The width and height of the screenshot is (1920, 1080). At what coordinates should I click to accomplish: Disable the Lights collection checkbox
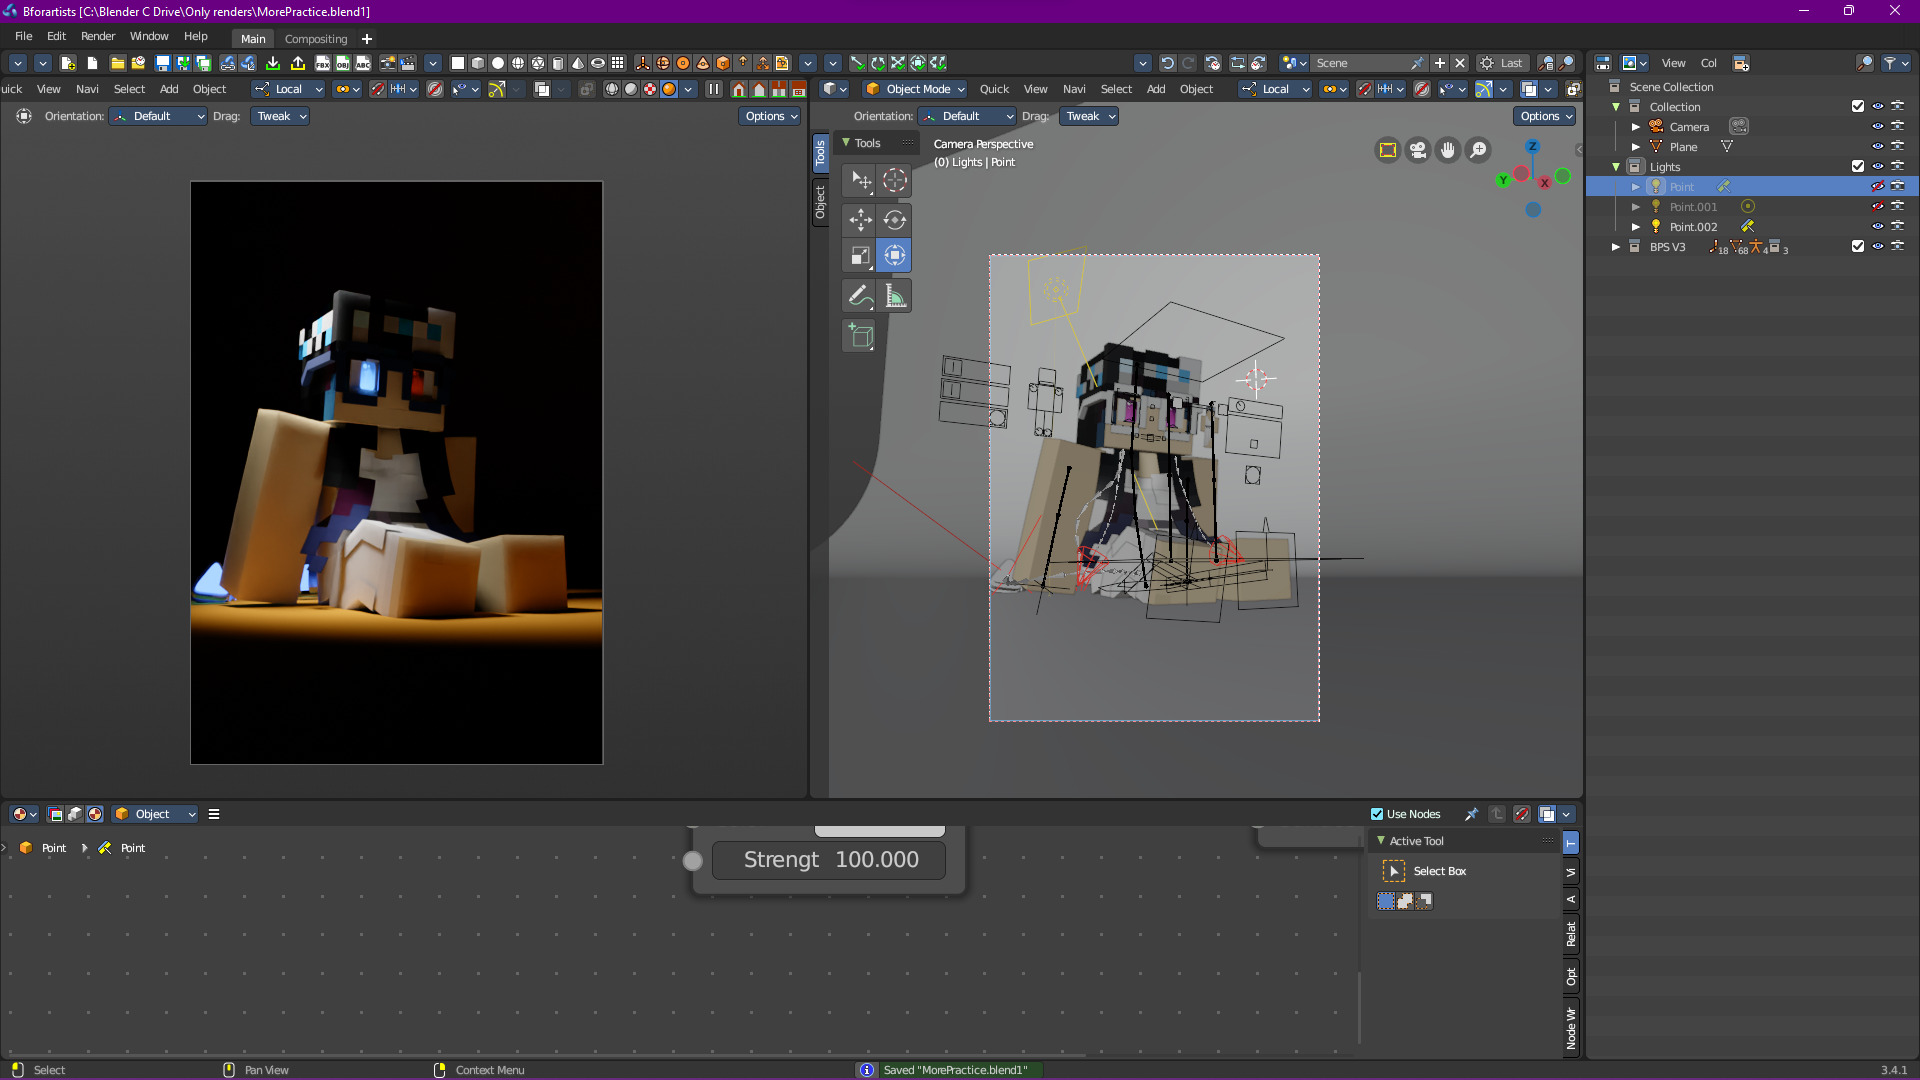(1857, 167)
